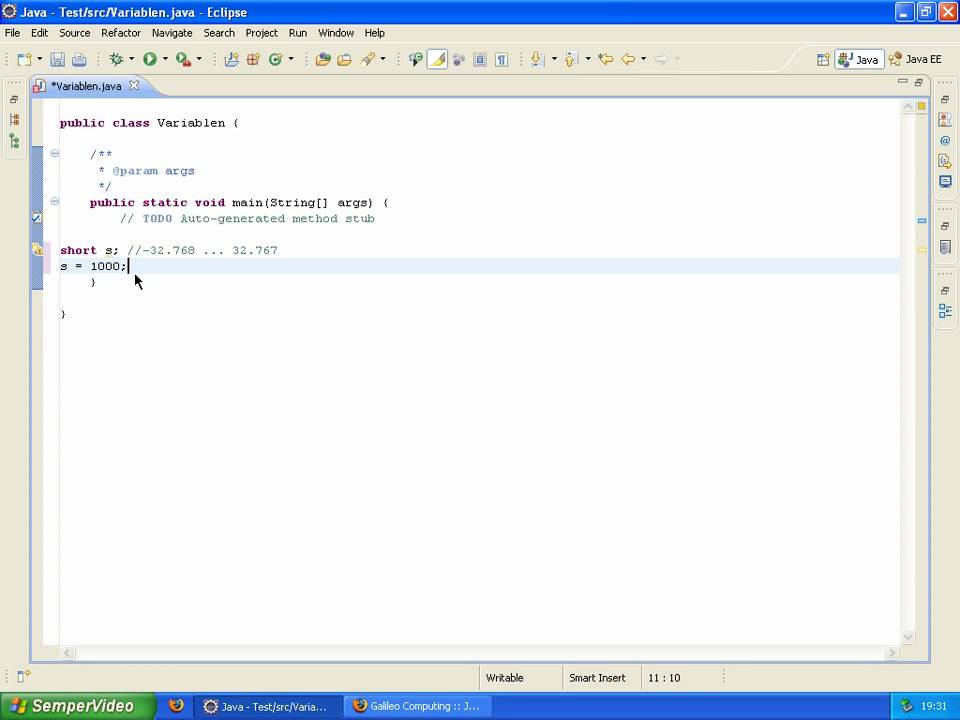Open the Project menu
This screenshot has width=960, height=720.
click(x=261, y=33)
